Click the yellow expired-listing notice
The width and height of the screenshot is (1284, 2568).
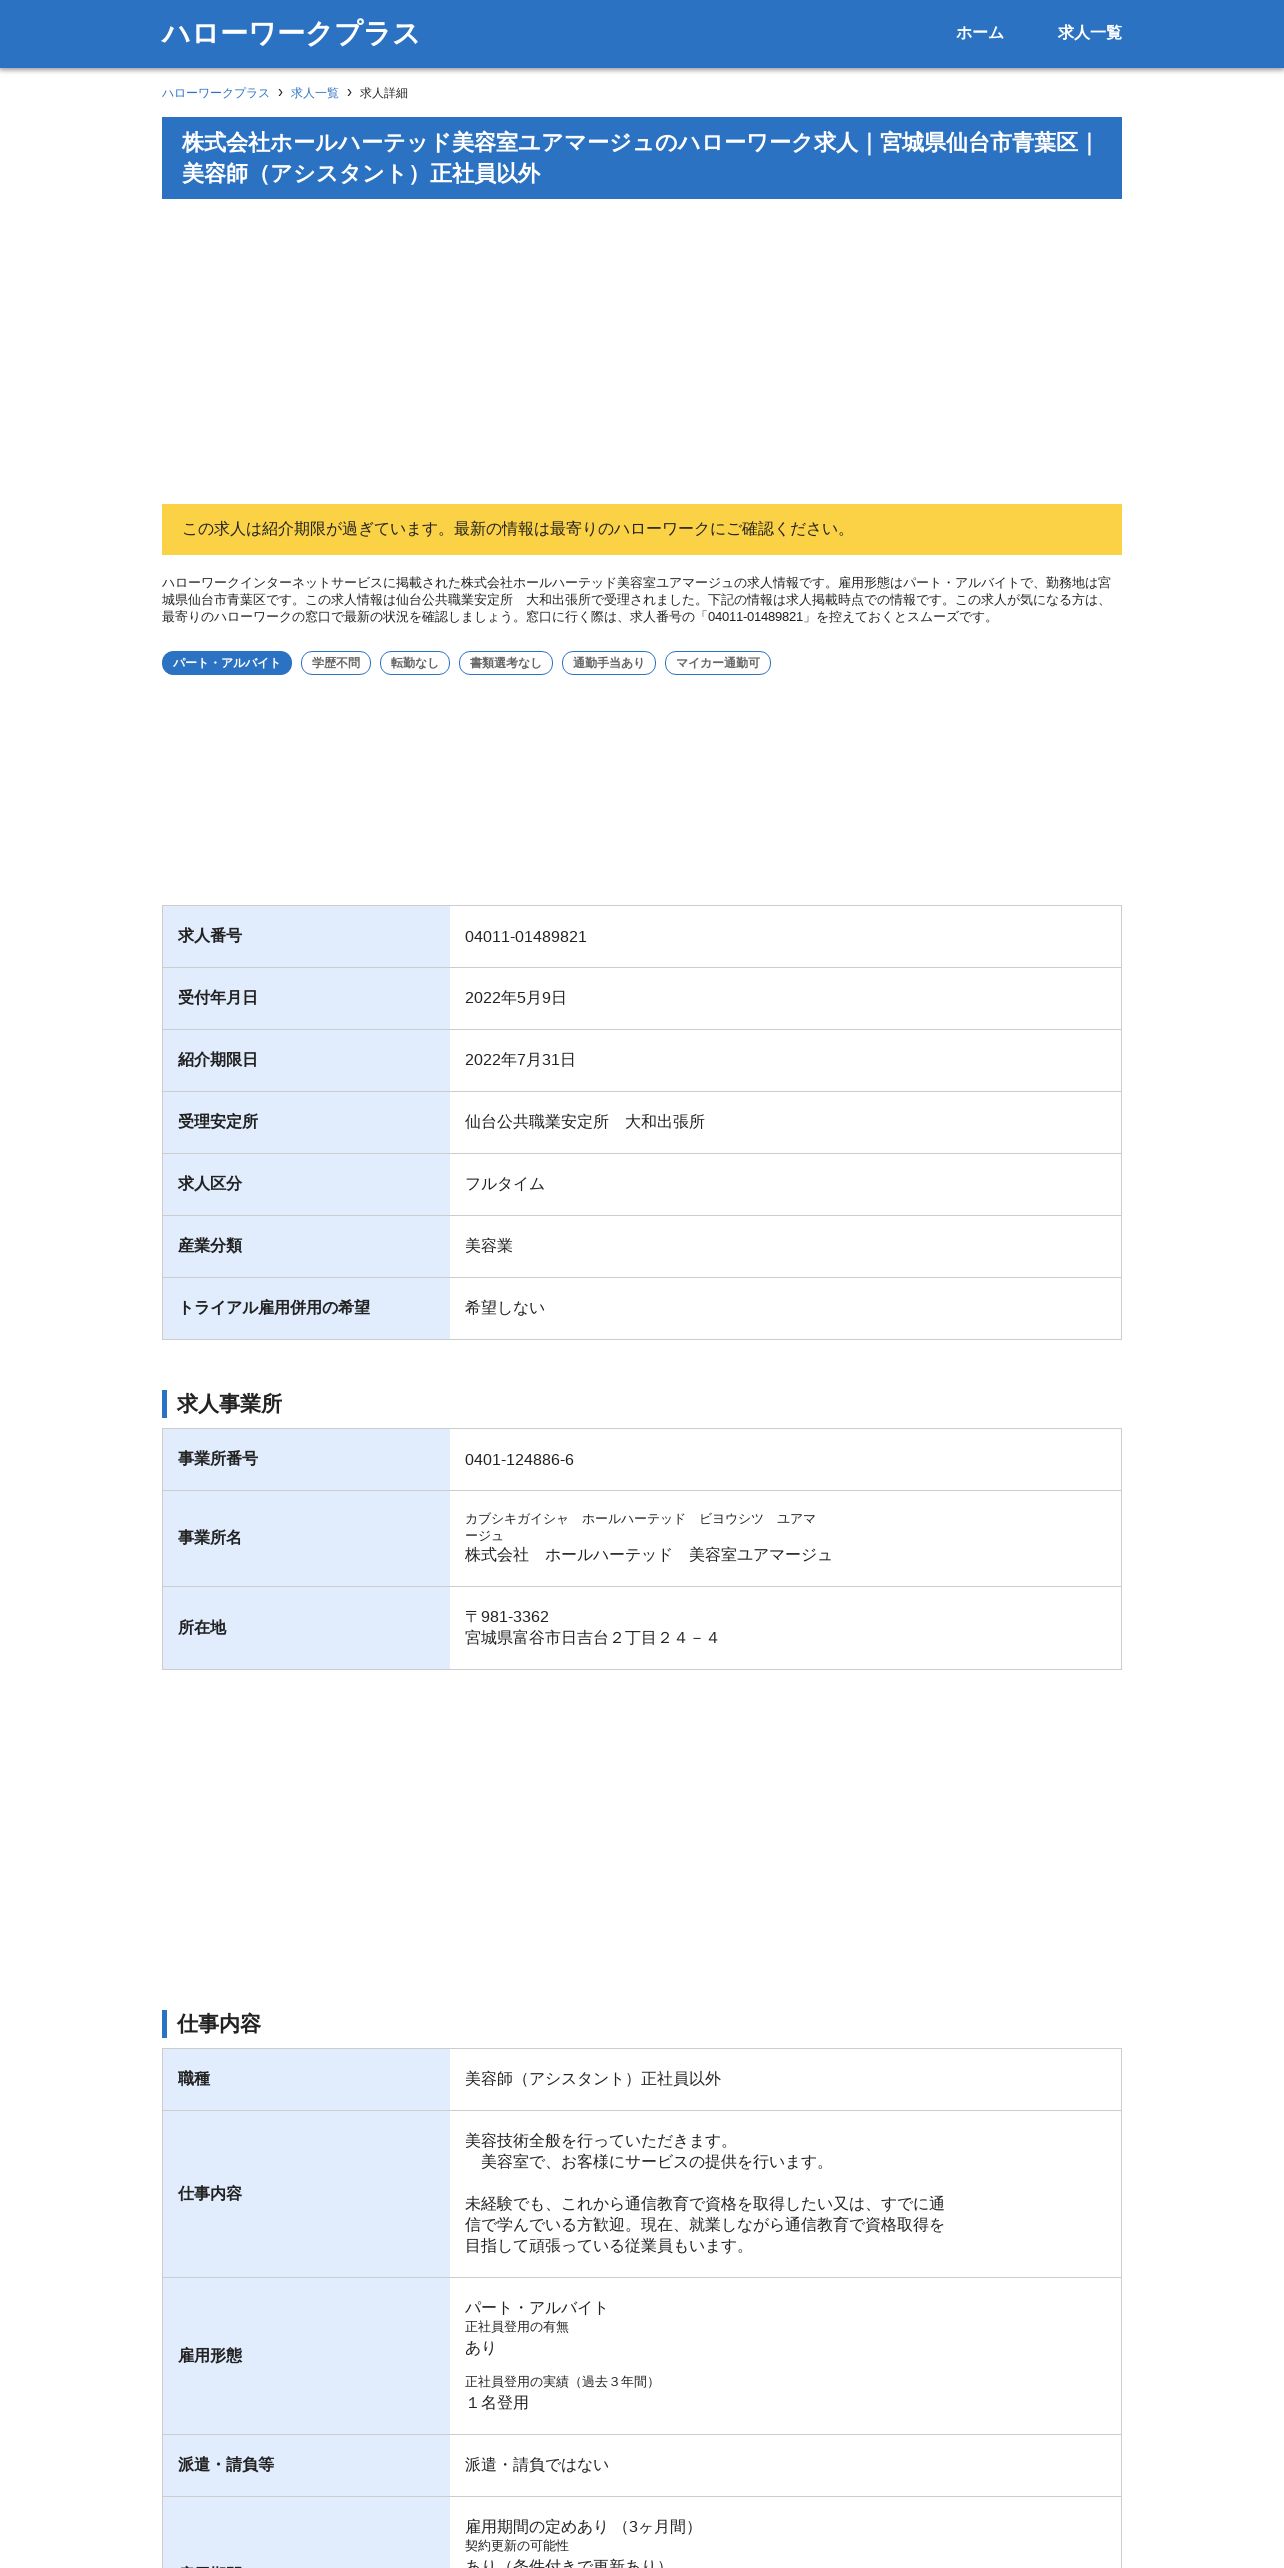(x=642, y=529)
